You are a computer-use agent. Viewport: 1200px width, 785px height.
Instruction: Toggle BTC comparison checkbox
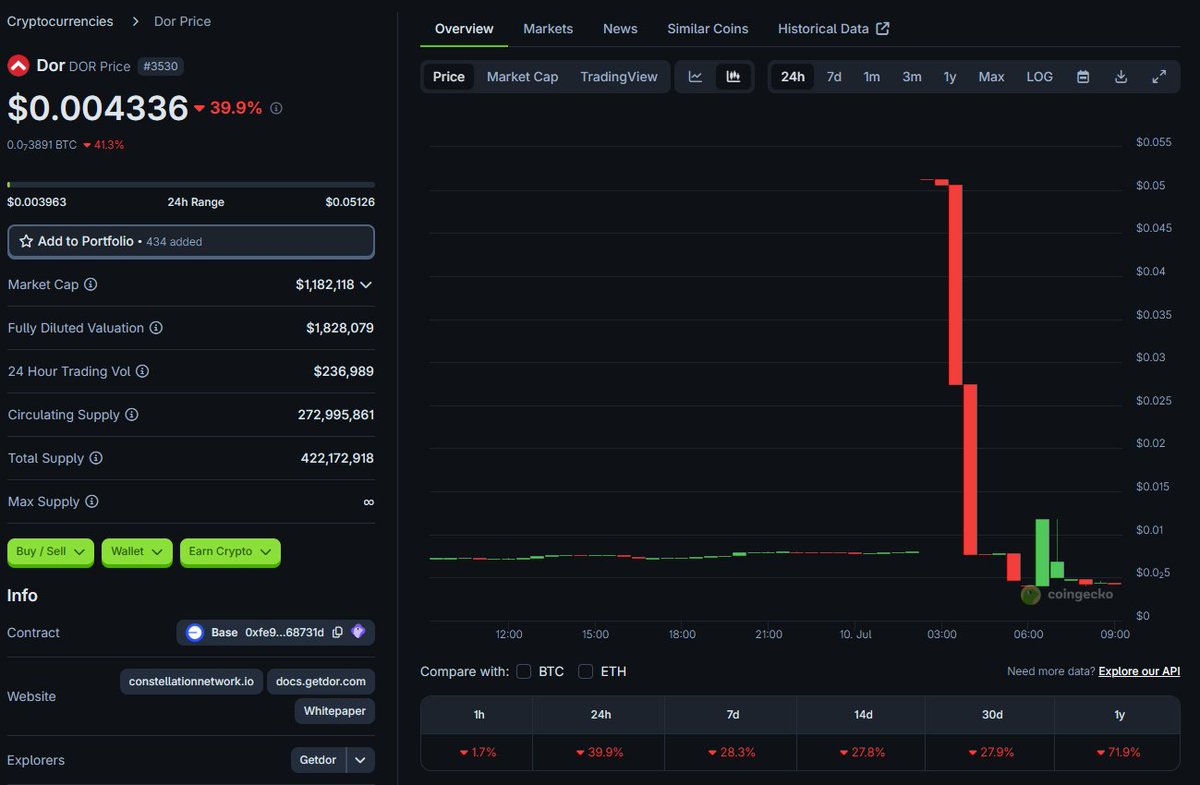tap(524, 671)
